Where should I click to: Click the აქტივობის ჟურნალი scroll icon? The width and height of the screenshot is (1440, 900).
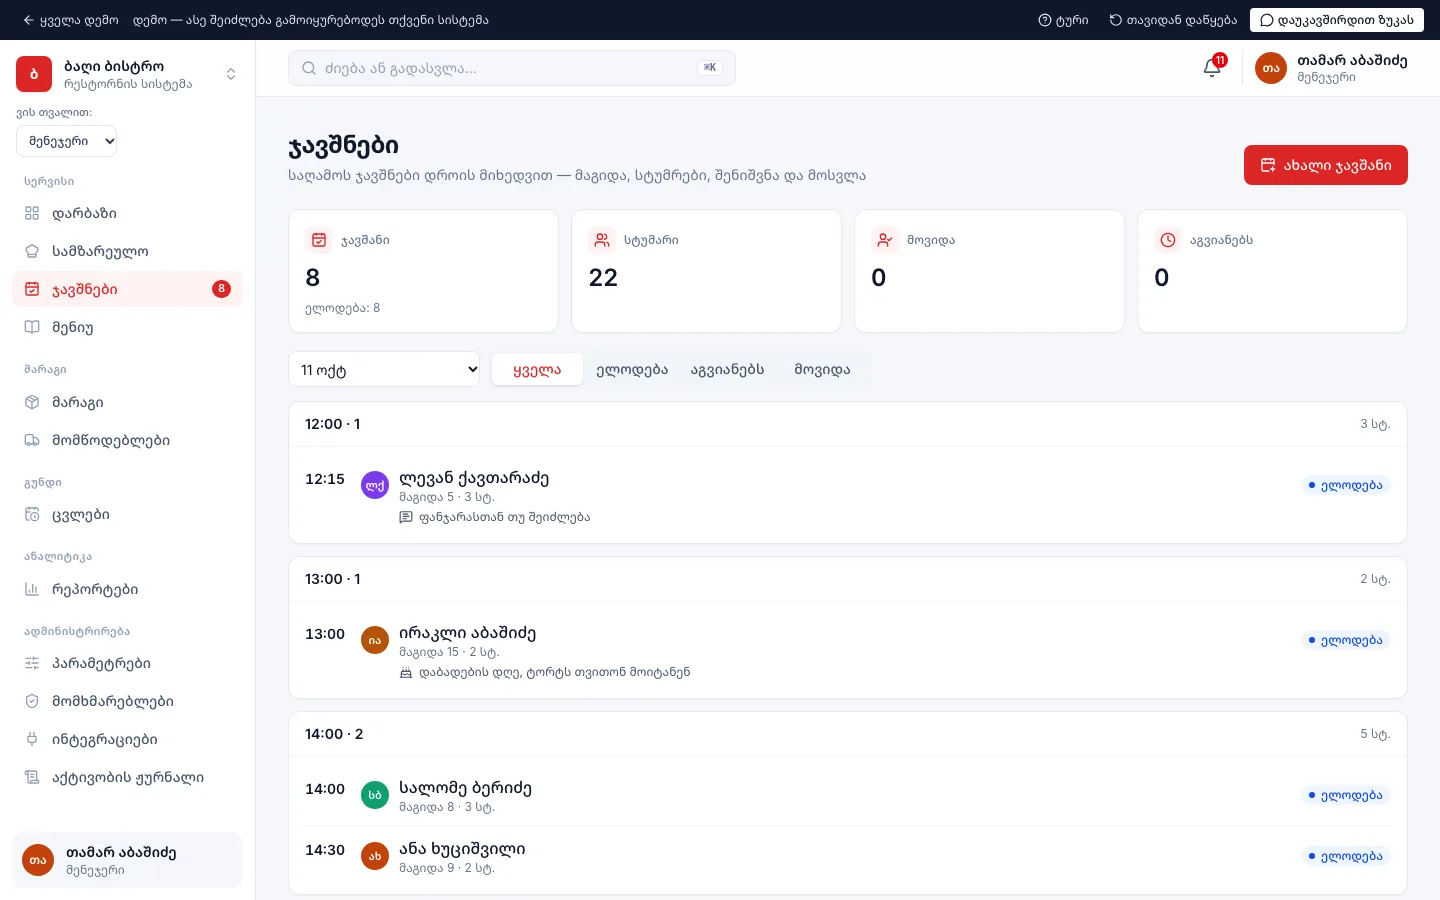point(32,777)
